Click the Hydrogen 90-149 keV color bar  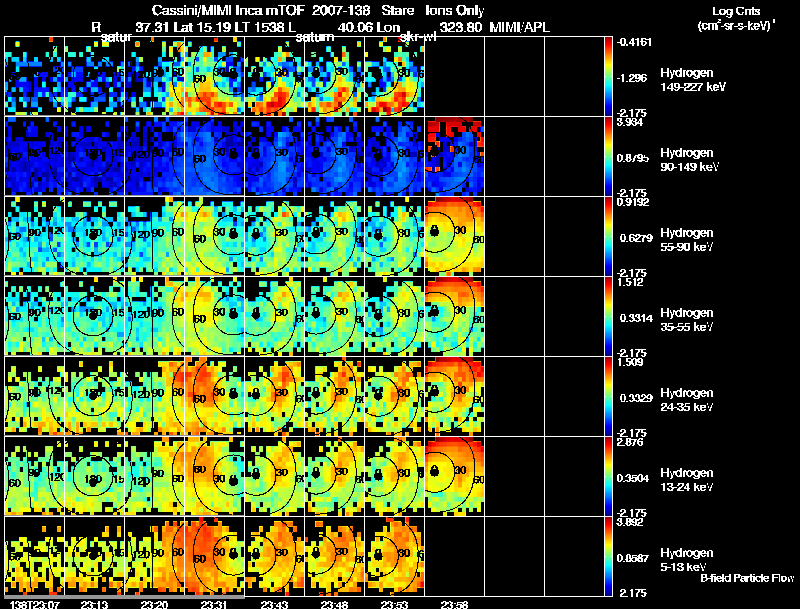pos(608,156)
